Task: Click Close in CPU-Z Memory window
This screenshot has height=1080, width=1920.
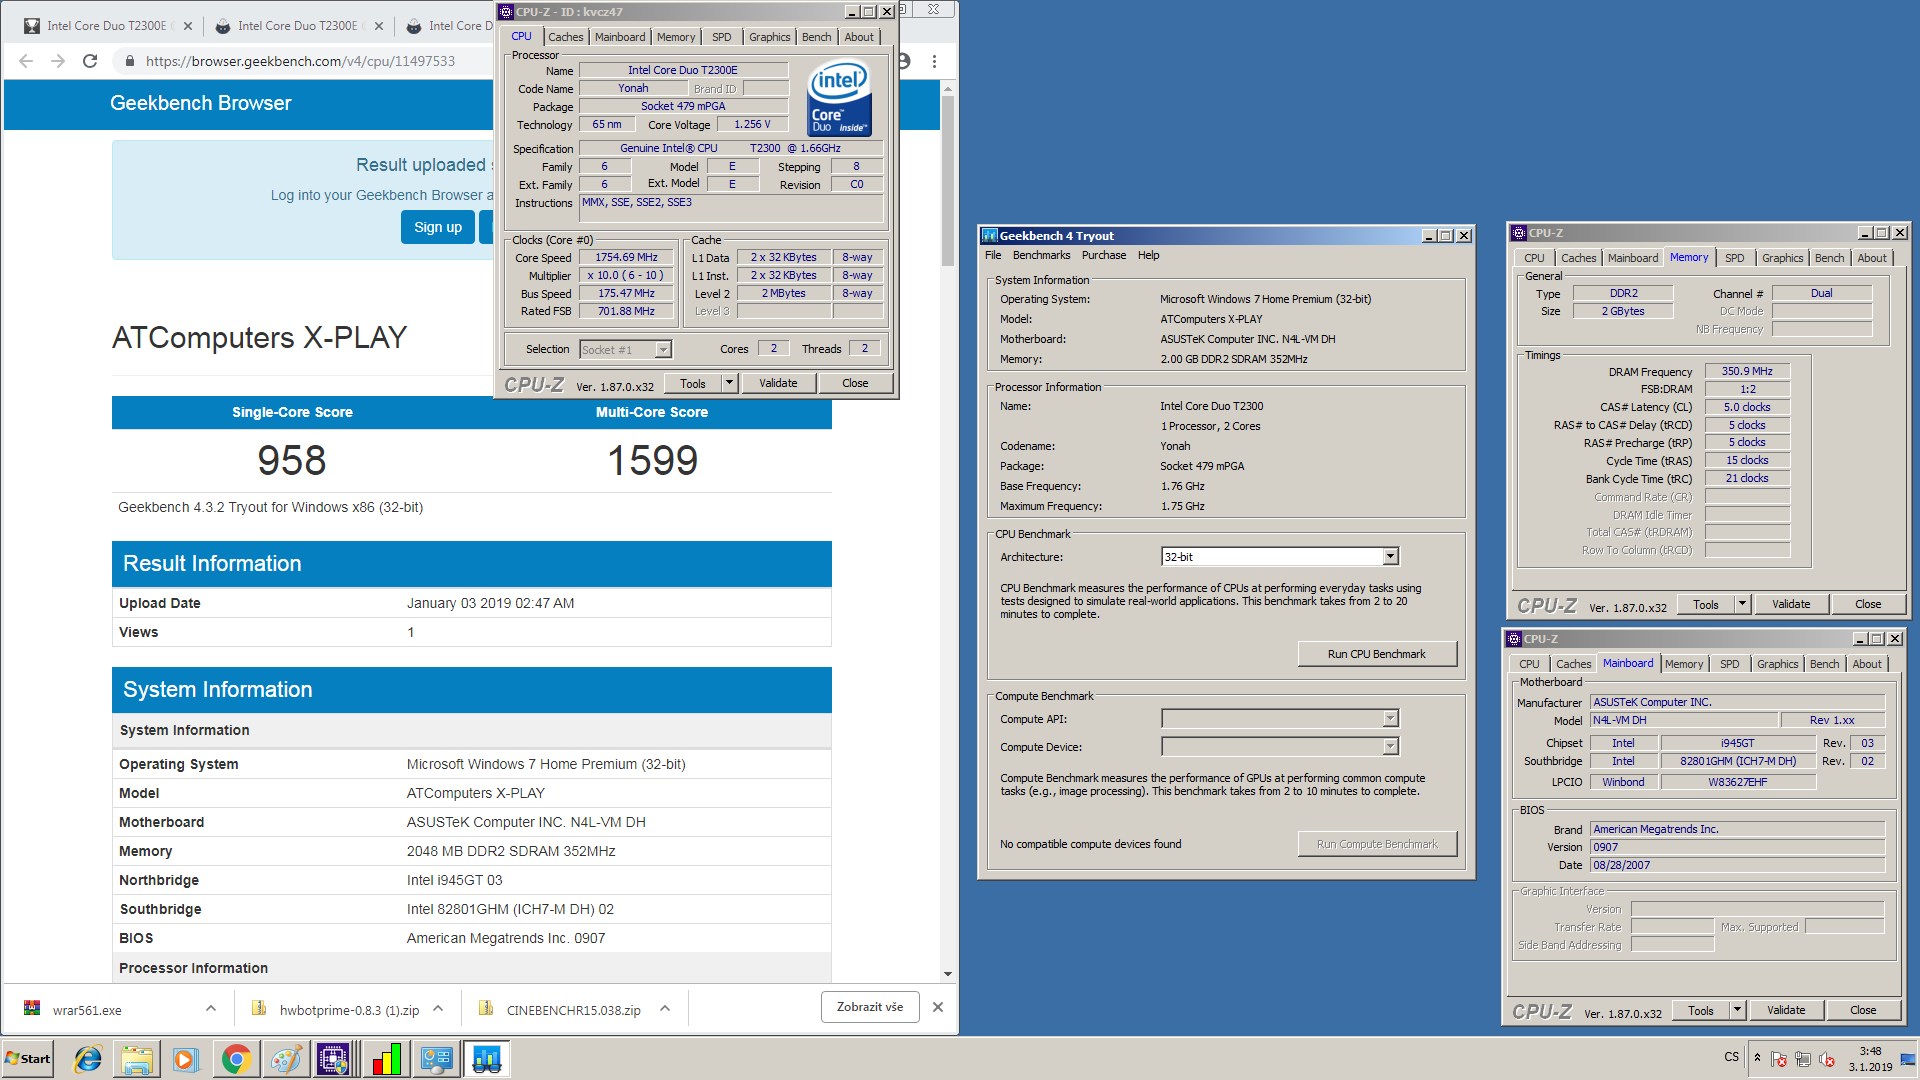Action: tap(1867, 604)
